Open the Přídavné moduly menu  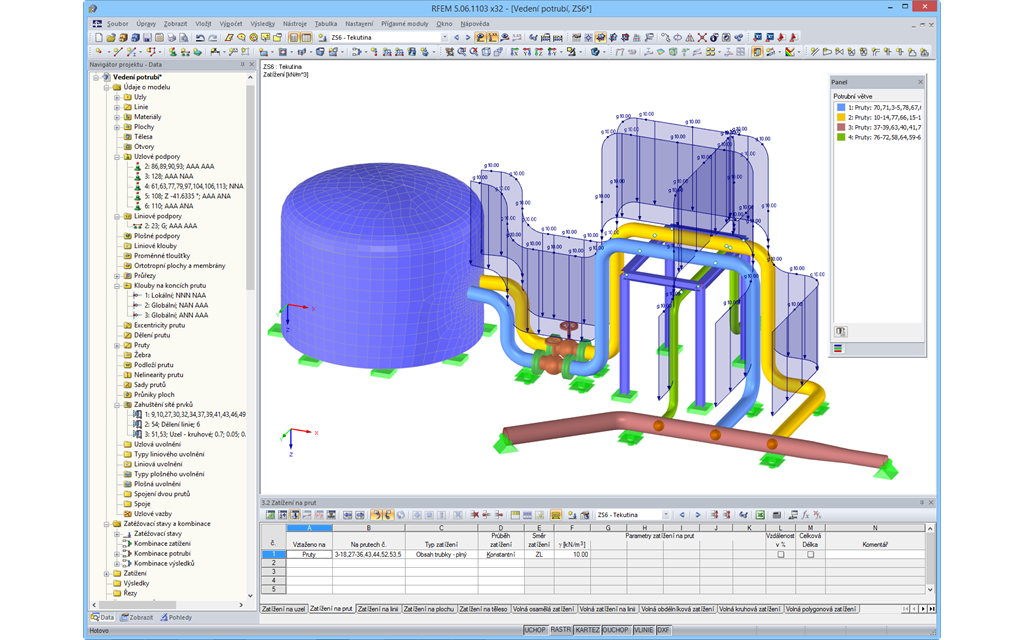404,24
